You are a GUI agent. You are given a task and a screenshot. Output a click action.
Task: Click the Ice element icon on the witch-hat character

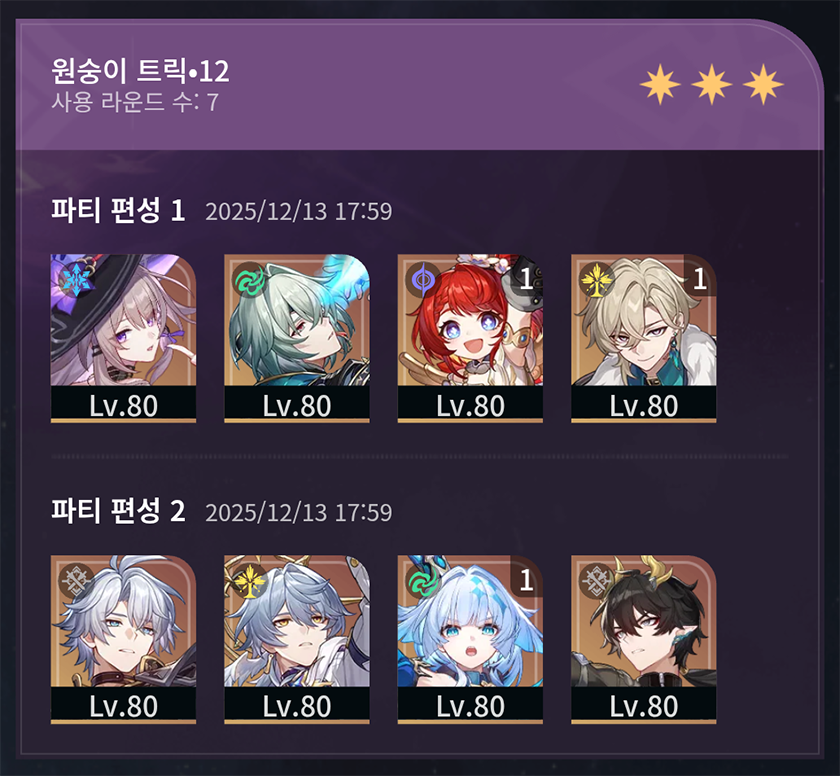coord(75,279)
